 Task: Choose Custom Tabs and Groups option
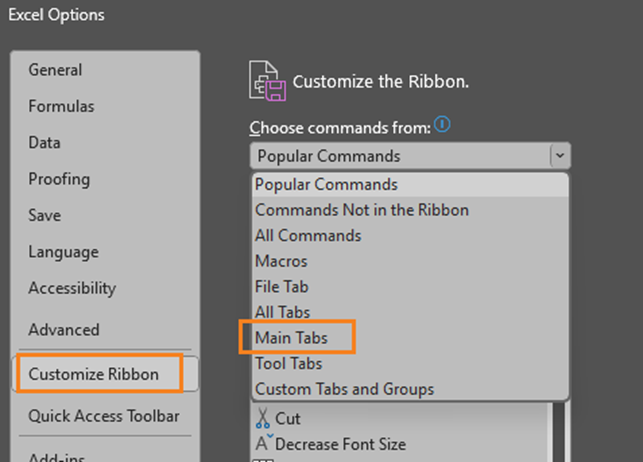(410, 389)
